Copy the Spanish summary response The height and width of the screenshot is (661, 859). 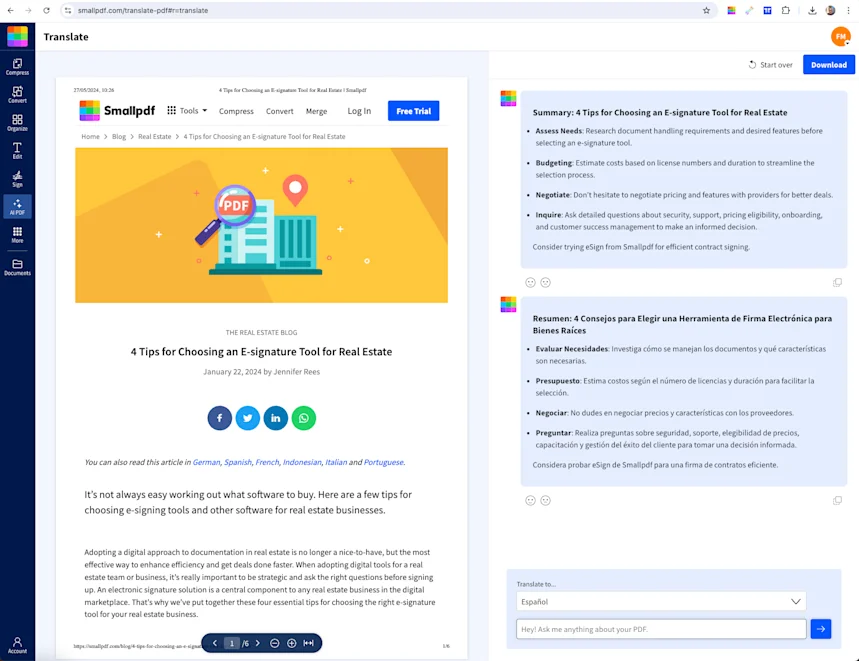coord(837,501)
